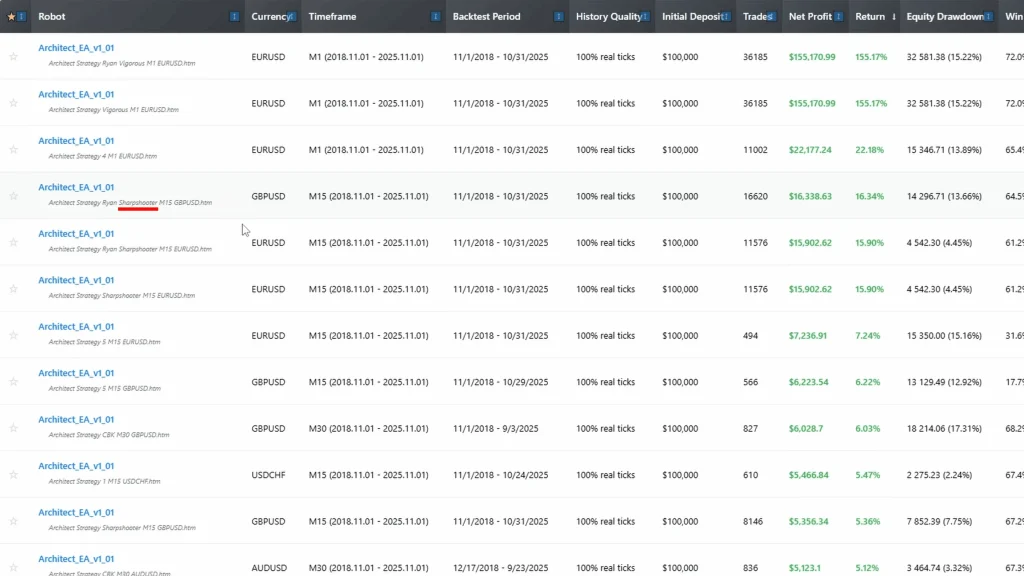Viewport: 1024px width, 576px height.
Task: Favorite the Ryan Sharpshooter M15 GBPUSD row
Action: pyautogui.click(x=13, y=196)
